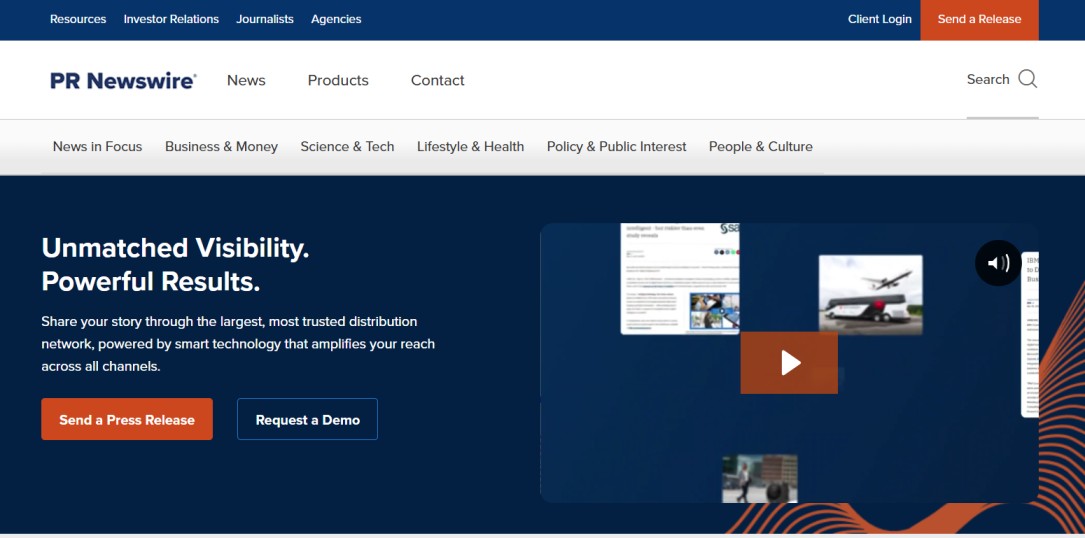1085x538 pixels.
Task: Expand the Products menu
Action: click(338, 80)
